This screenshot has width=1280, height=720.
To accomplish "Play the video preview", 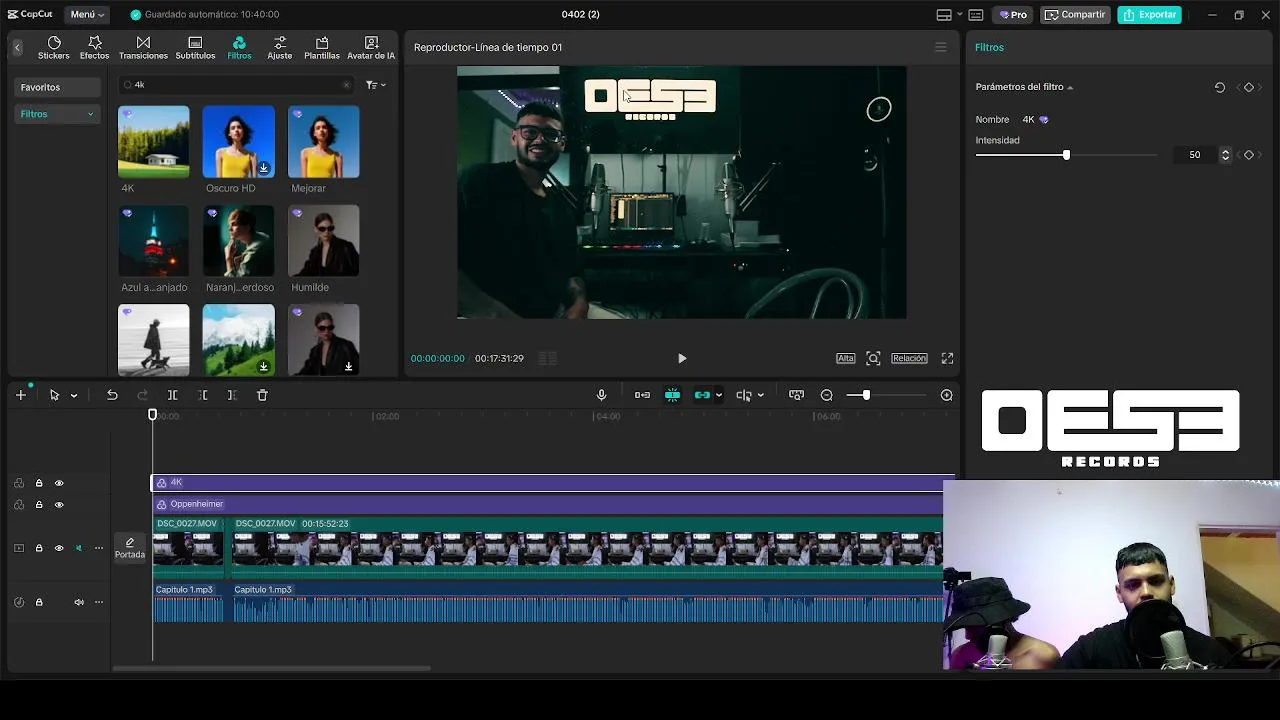I will [x=682, y=358].
